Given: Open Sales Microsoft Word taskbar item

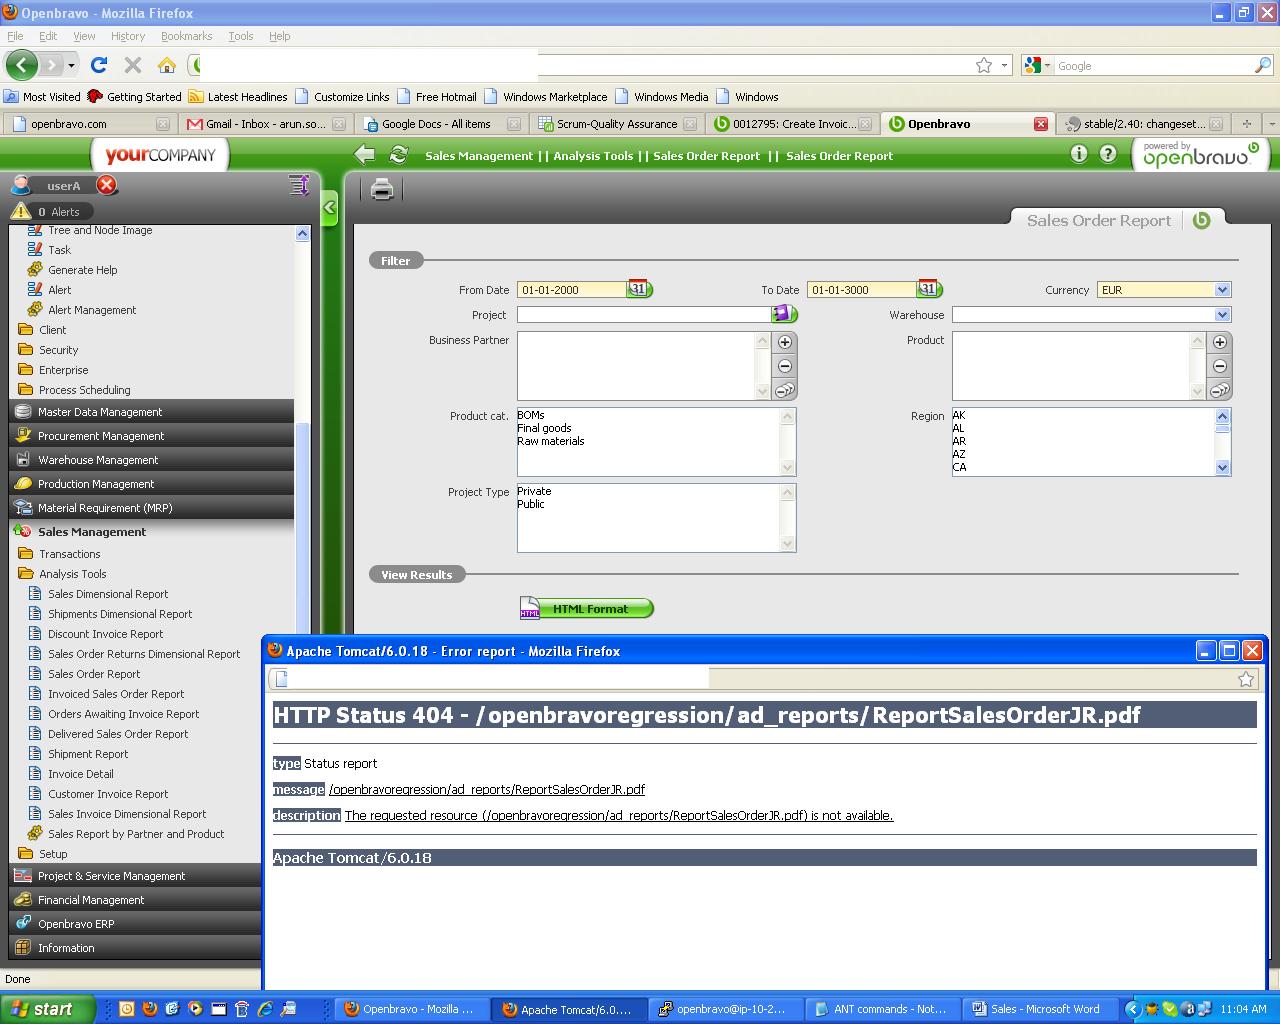Looking at the screenshot, I should 1040,1009.
